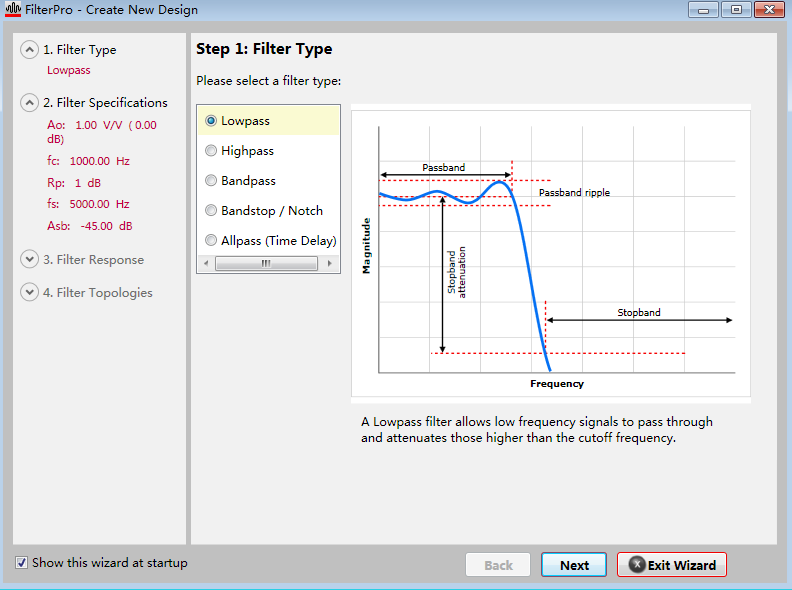The height and width of the screenshot is (590, 792).
Task: Click the FilterPro waveform app icon
Action: 13,9
